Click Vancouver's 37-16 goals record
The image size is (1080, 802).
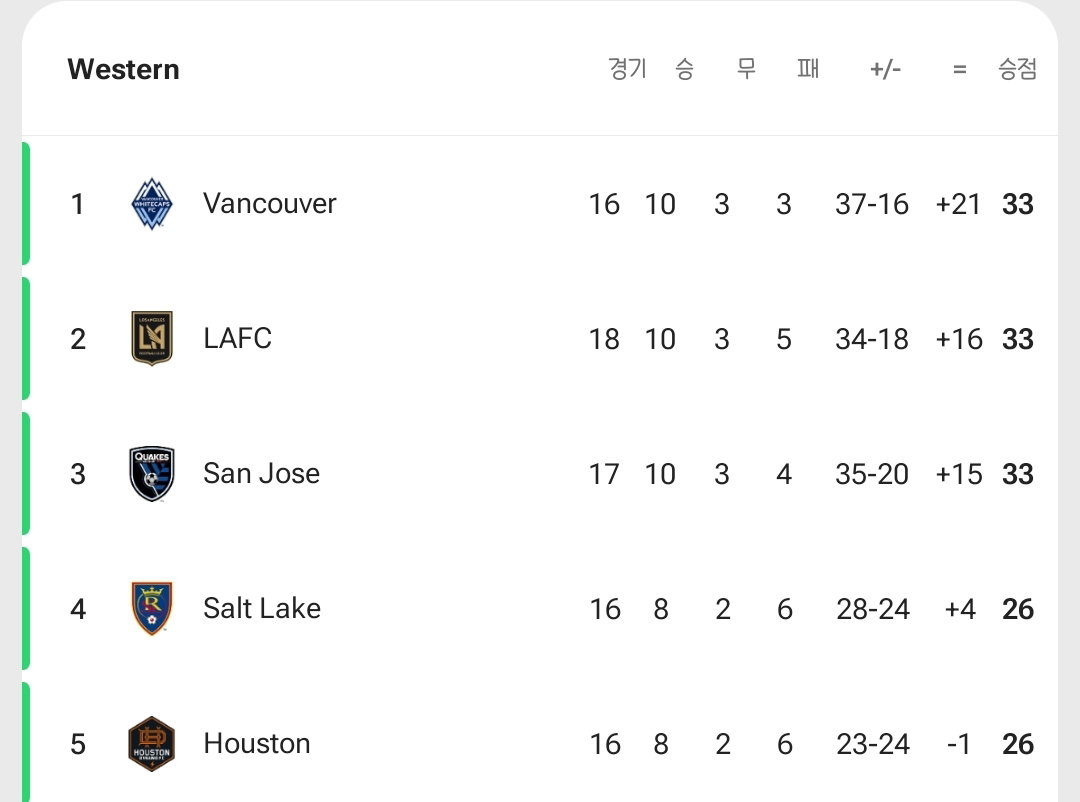[872, 204]
